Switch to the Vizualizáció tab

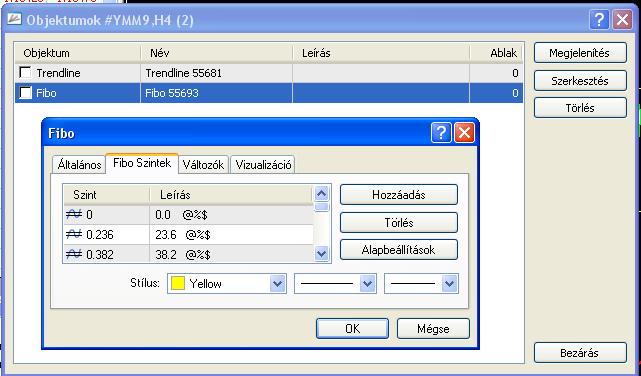click(x=263, y=165)
